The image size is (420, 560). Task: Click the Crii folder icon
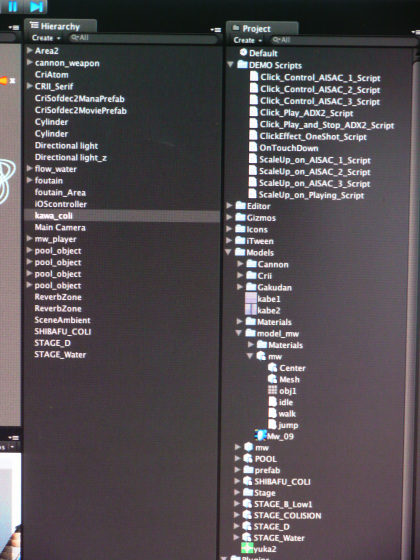(x=251, y=275)
